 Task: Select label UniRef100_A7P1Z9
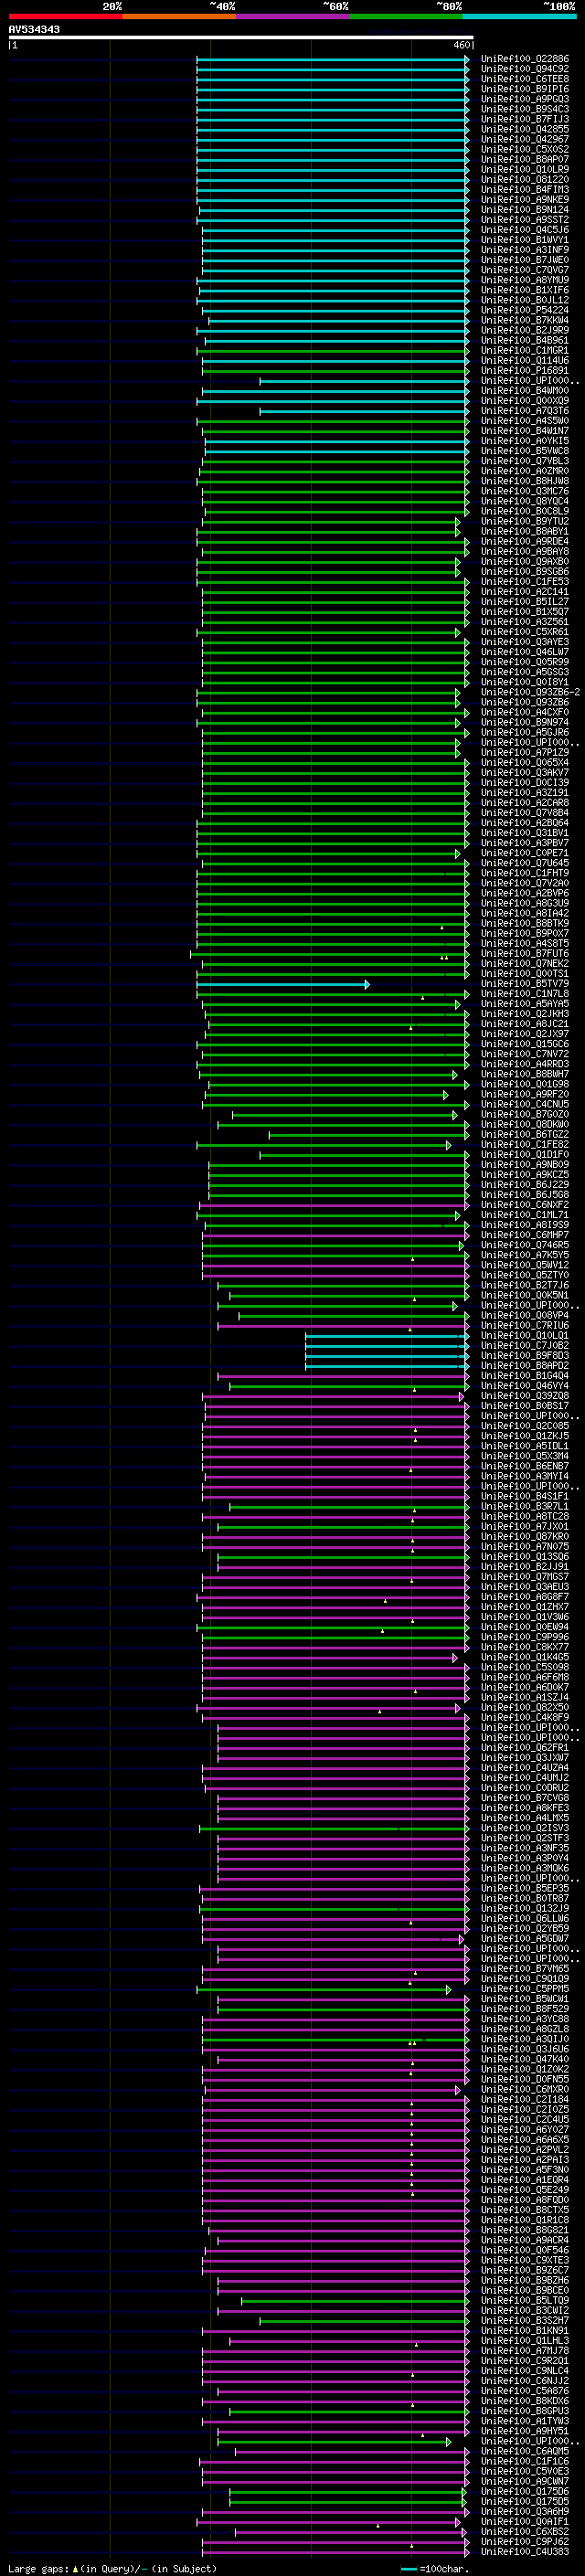524,752
